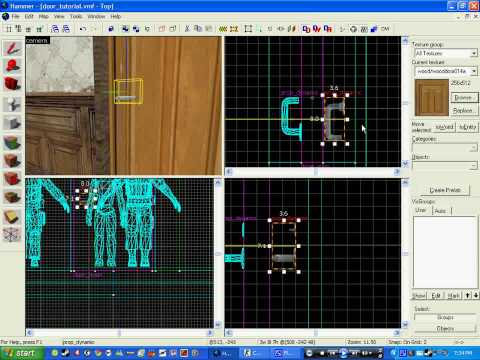The height and width of the screenshot is (360, 480).
Task: Toggle select-by-handles mode
Action: pyautogui.click(x=248, y=29)
